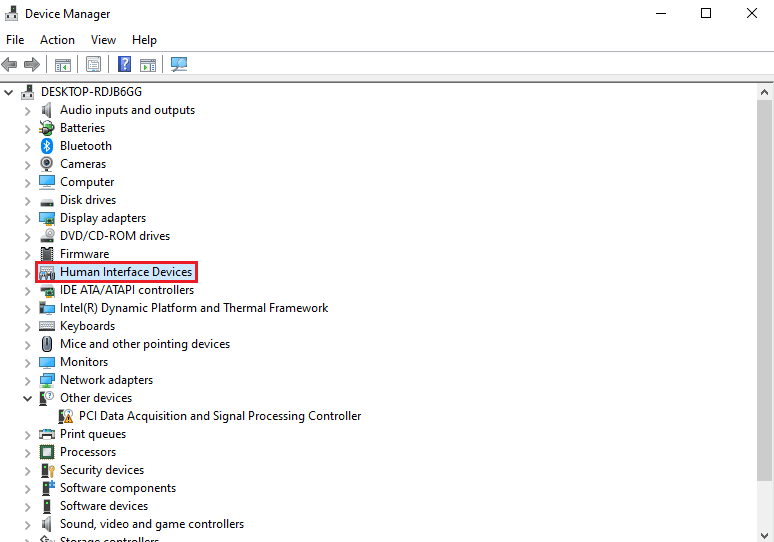Collapse the DESKTOP-RDJB6GG root node
Screen dimensions: 774x542
click(8, 92)
